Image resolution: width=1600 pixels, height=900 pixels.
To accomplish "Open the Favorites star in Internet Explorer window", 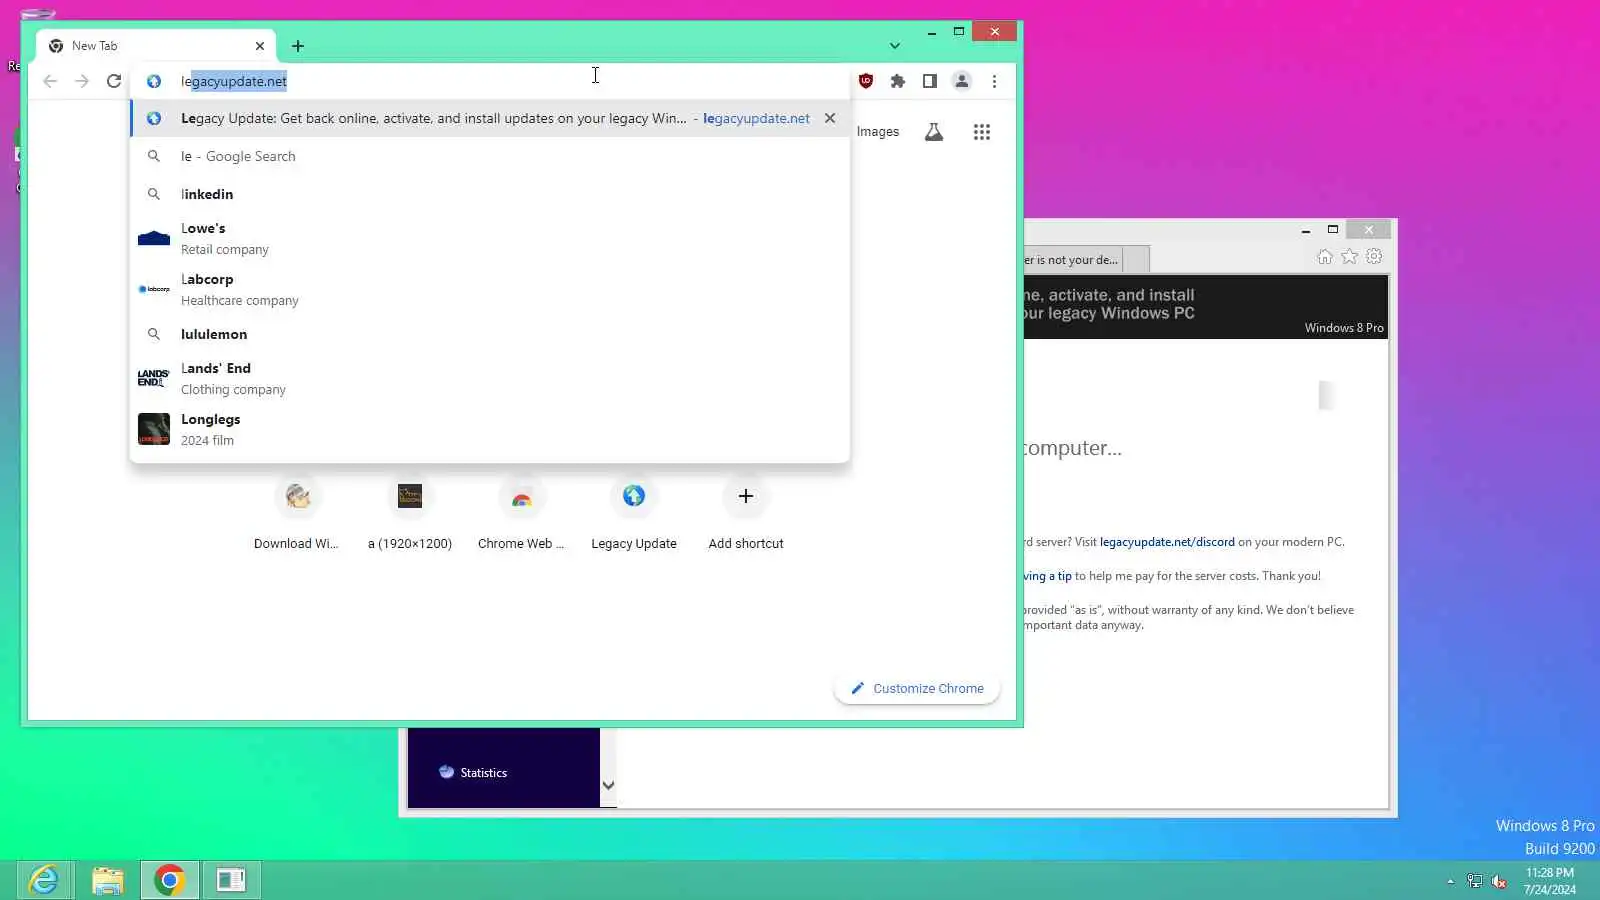I will pos(1350,257).
